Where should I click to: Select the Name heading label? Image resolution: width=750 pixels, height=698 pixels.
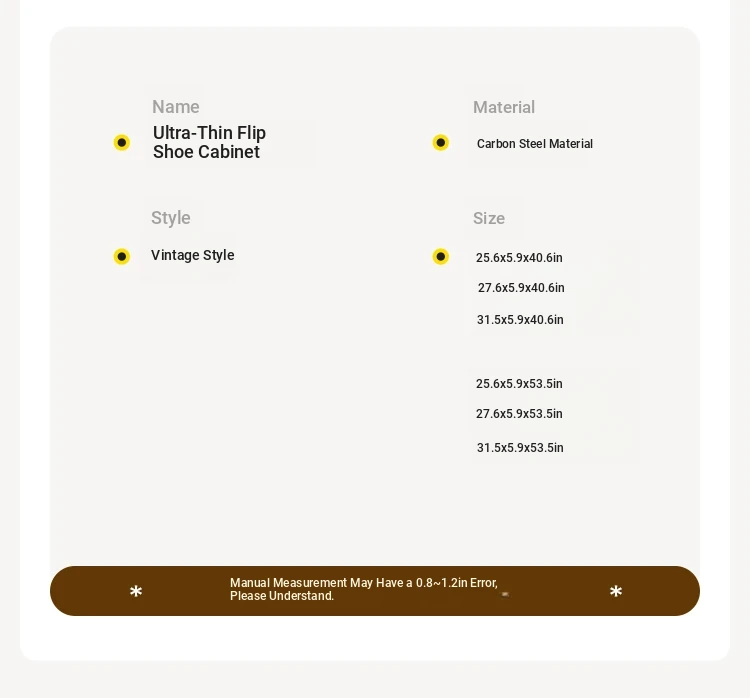176,107
